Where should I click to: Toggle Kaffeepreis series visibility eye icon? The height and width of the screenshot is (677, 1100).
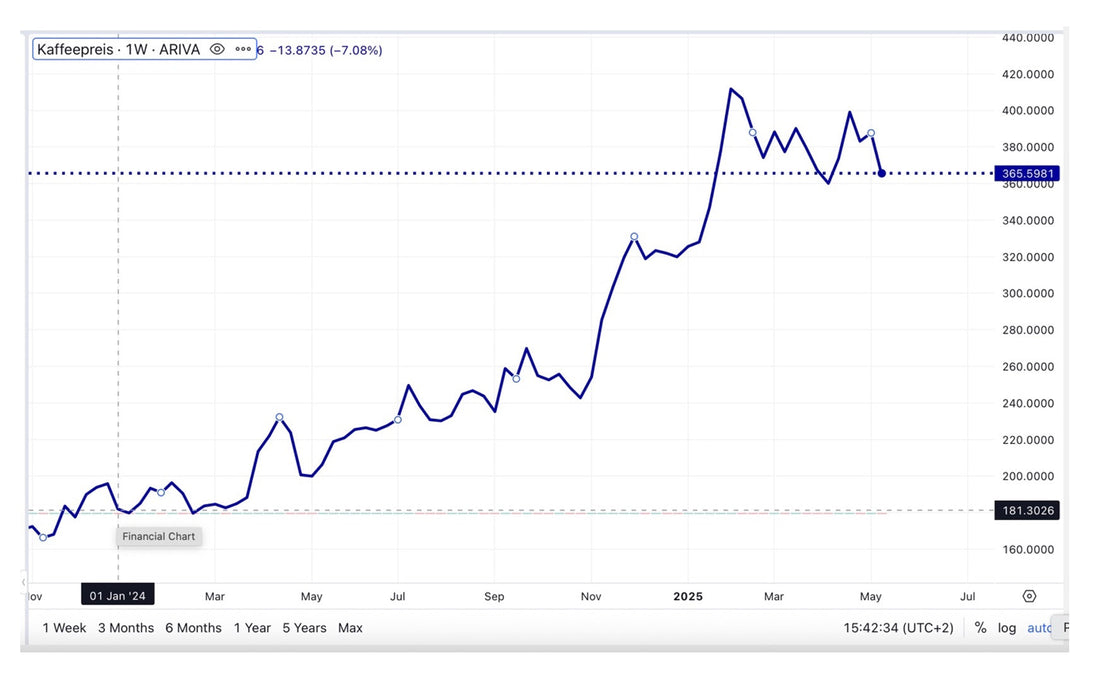(217, 49)
